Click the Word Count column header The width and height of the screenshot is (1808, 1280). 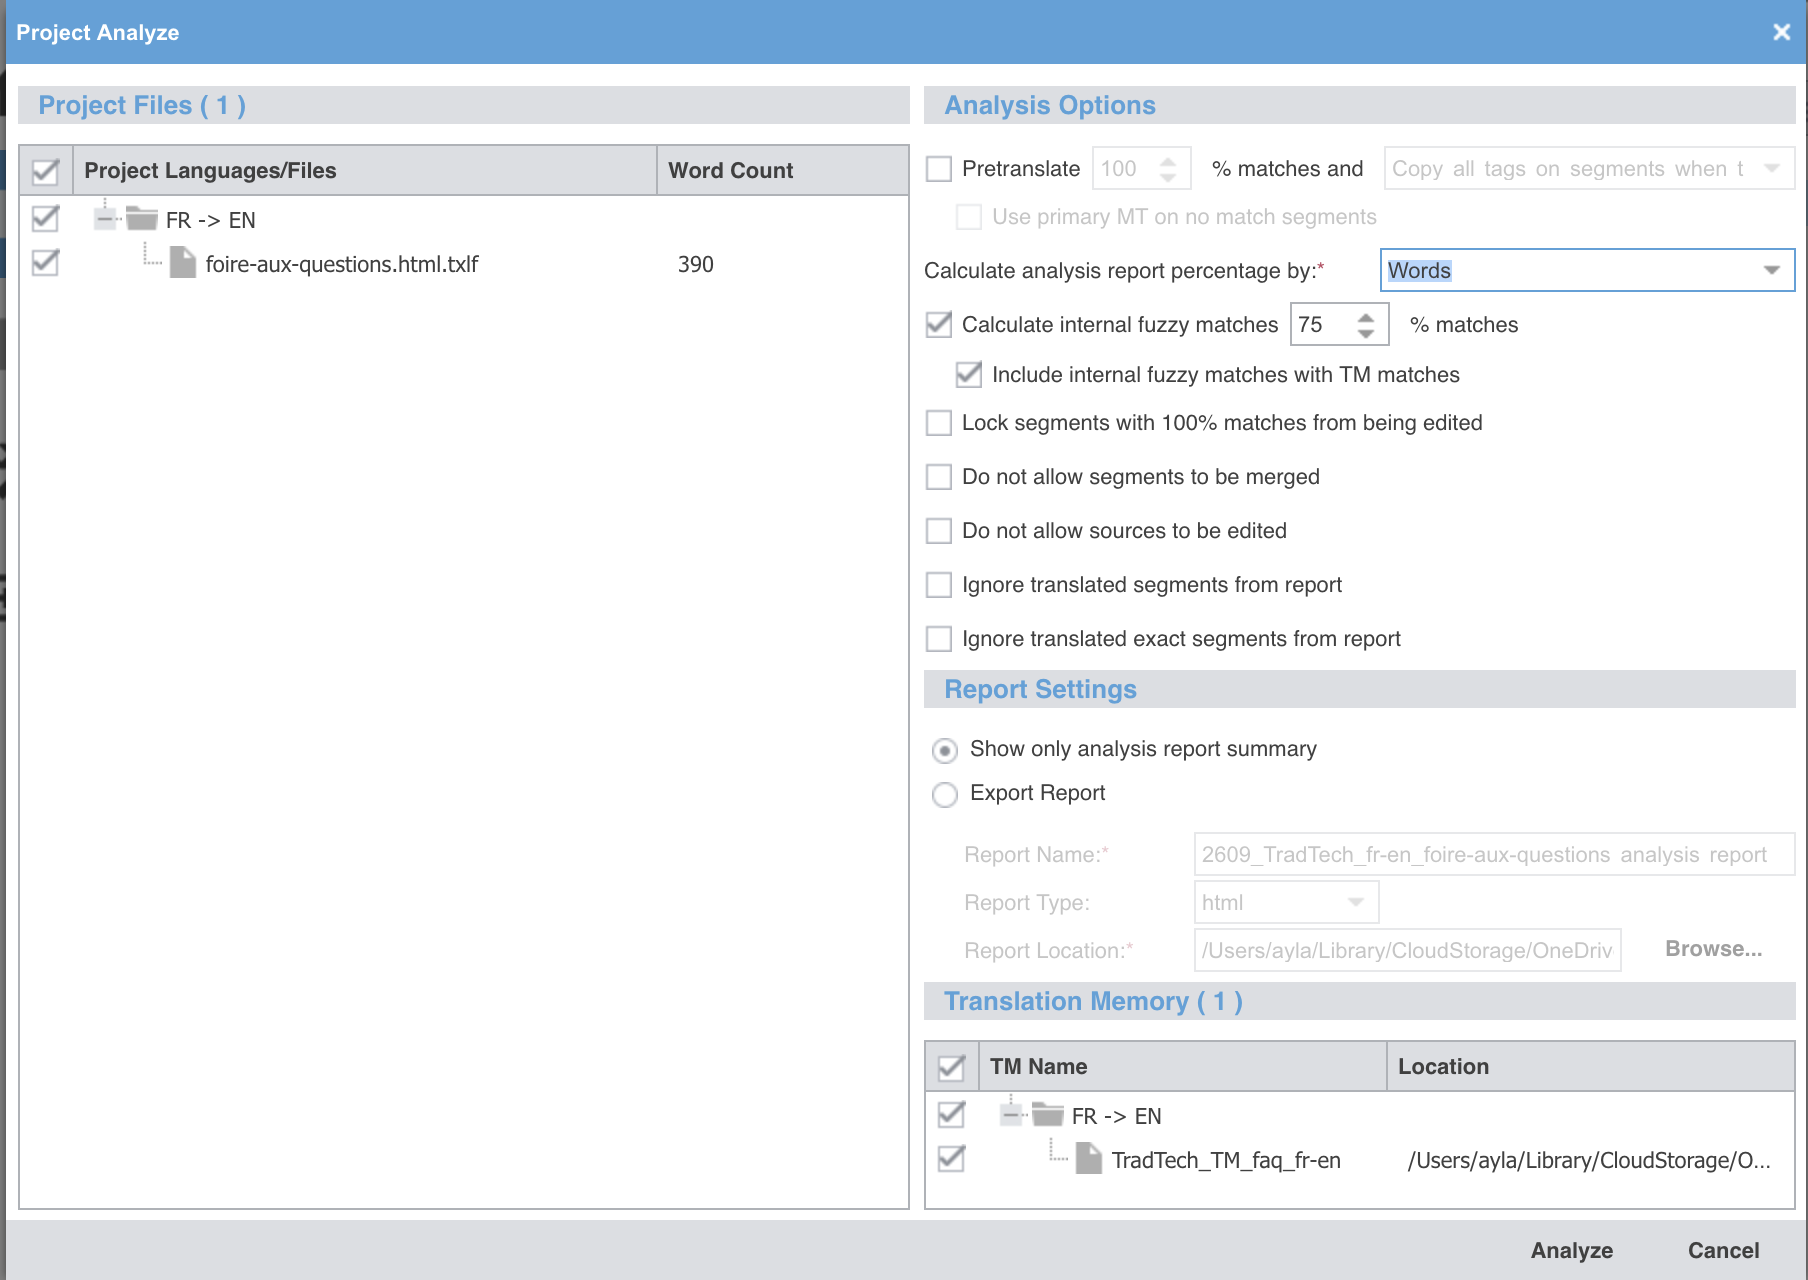[x=783, y=170]
